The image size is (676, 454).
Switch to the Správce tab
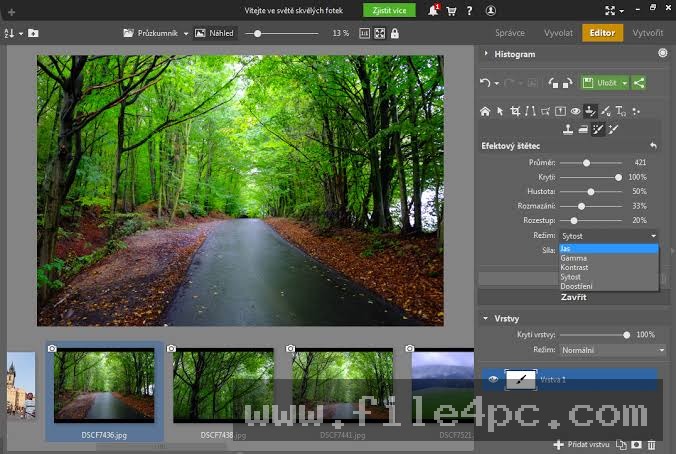[510, 33]
